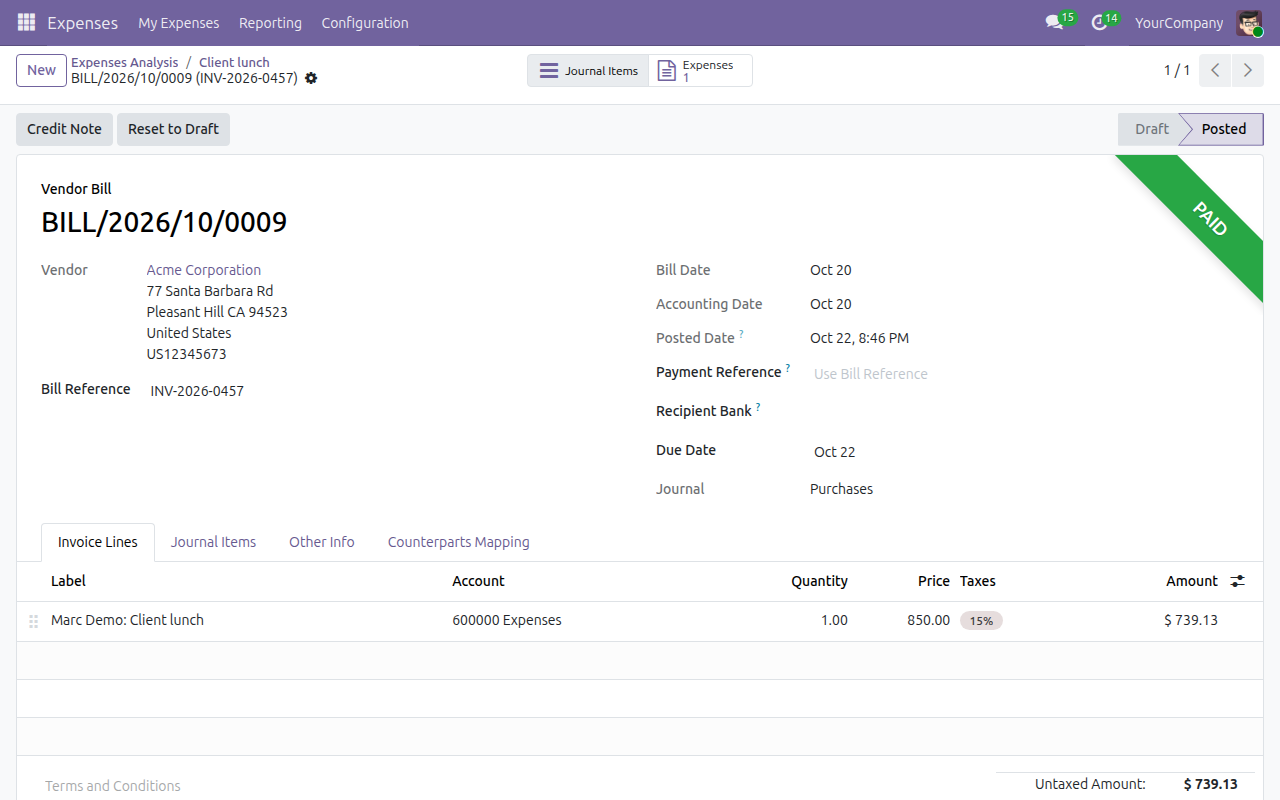Click the Untaxed Amount total value
Viewport: 1280px width, 800px height.
tap(1210, 784)
